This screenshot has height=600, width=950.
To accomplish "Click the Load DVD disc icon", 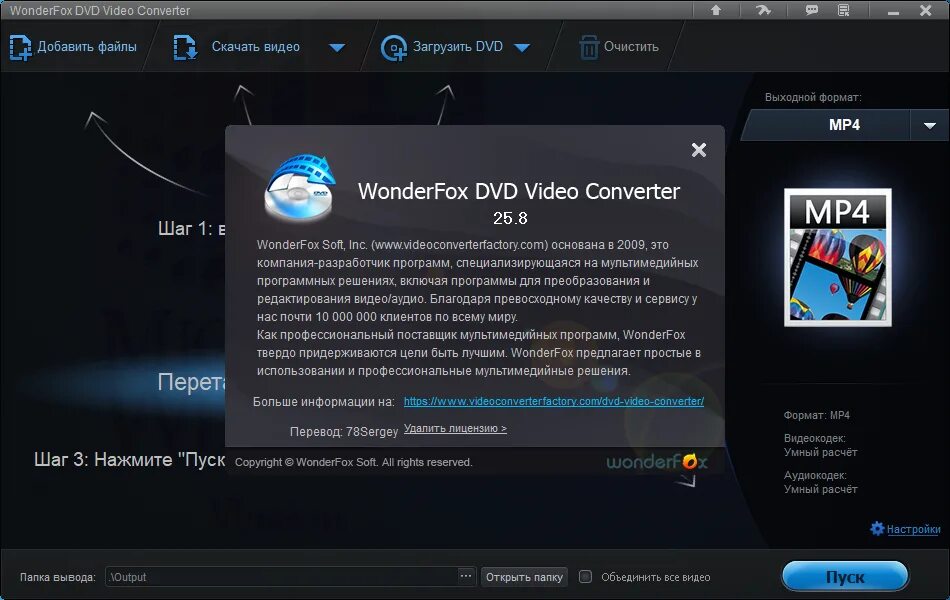I will tap(394, 47).
